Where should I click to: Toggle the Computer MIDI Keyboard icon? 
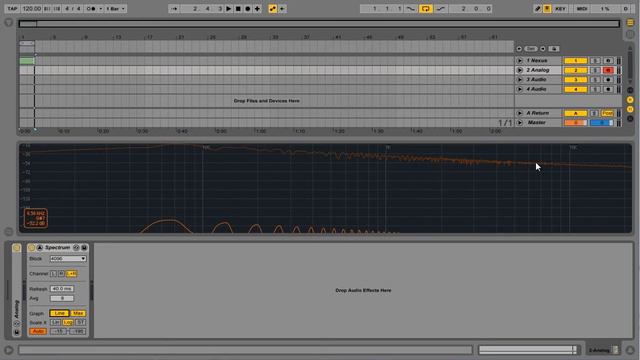click(x=547, y=9)
